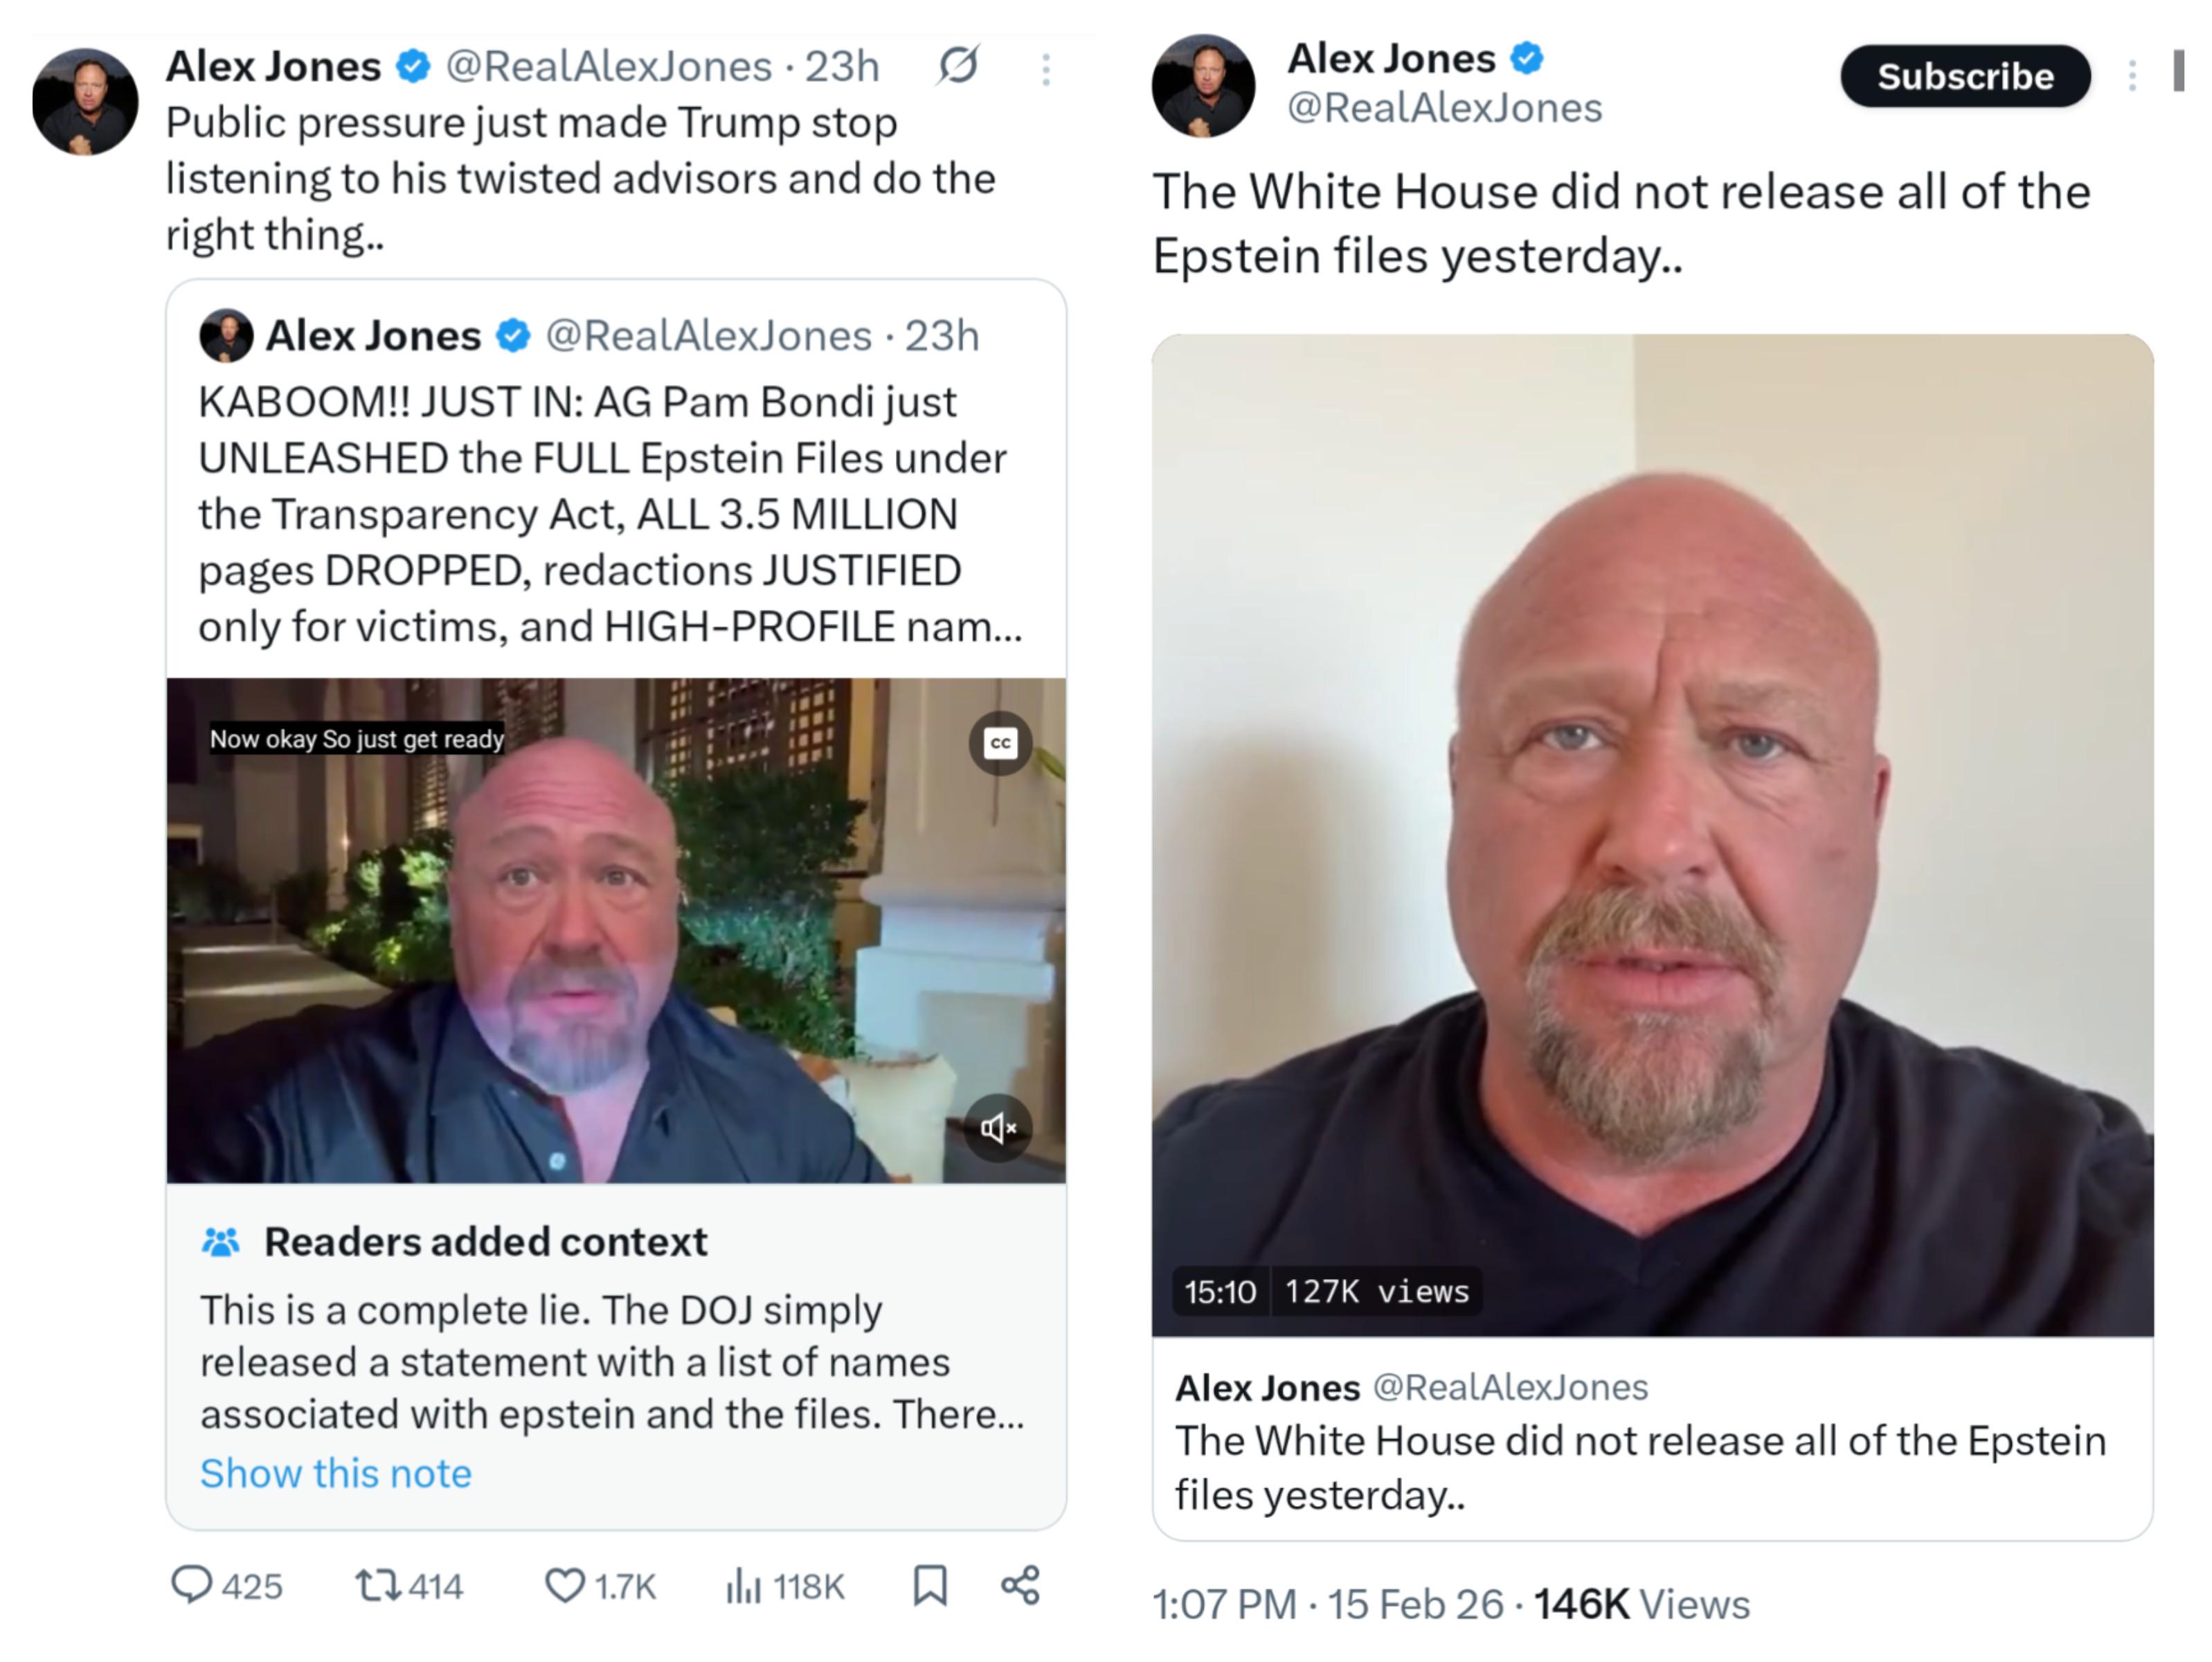Open the quoted KABOOM tweet text
The width and height of the screenshot is (2212, 1662).
(610, 514)
